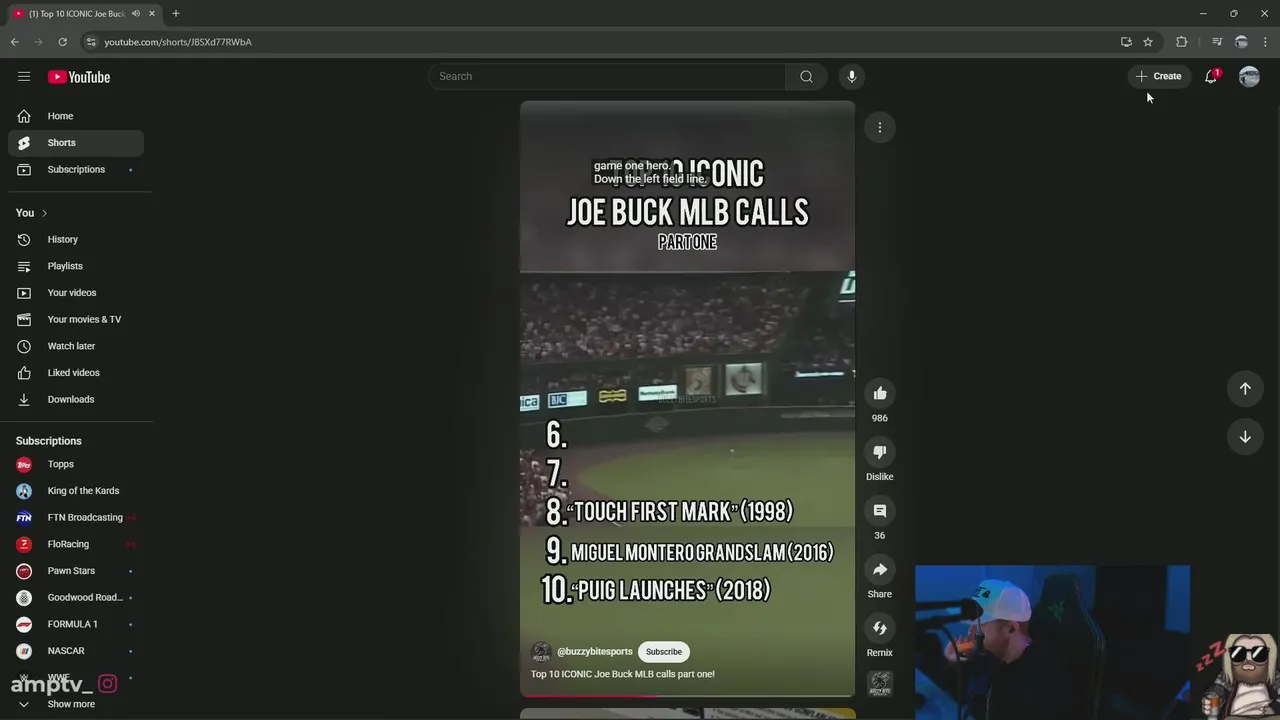Go to previous Short with up arrow

pos(1245,388)
